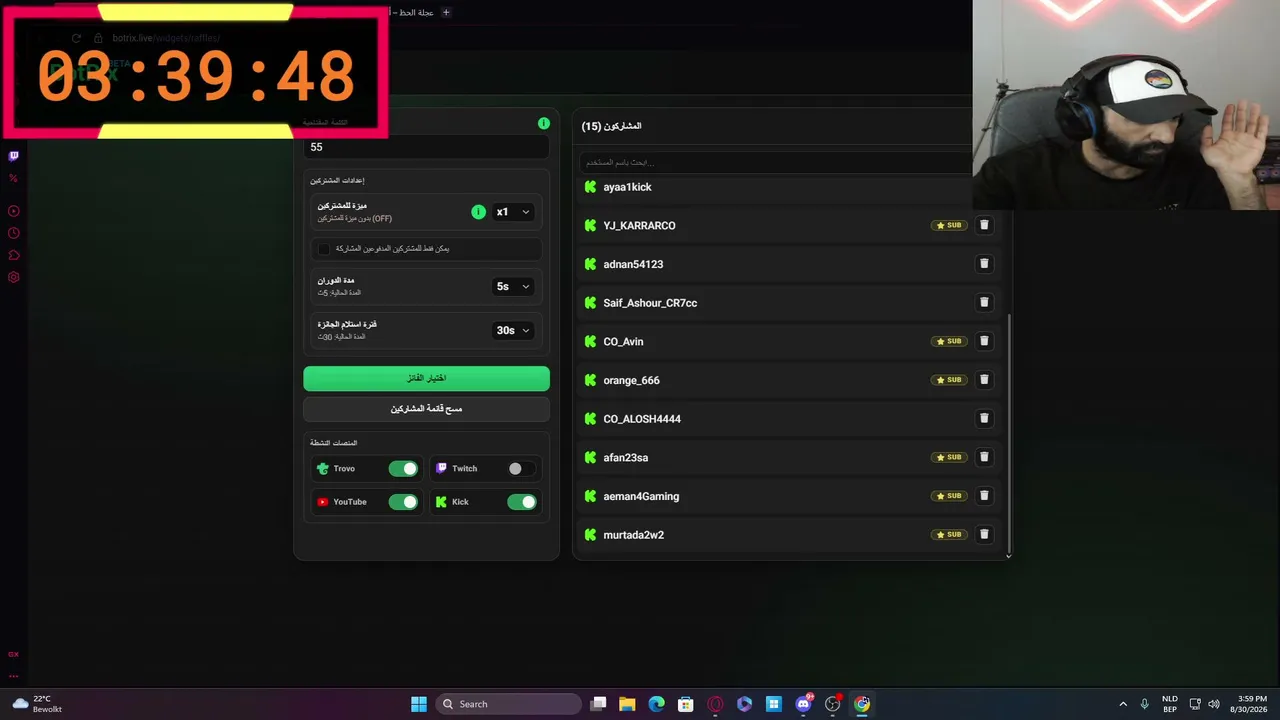Viewport: 1280px width, 720px height.
Task: Remove adnan54123 using its trash icon
Action: click(x=984, y=264)
